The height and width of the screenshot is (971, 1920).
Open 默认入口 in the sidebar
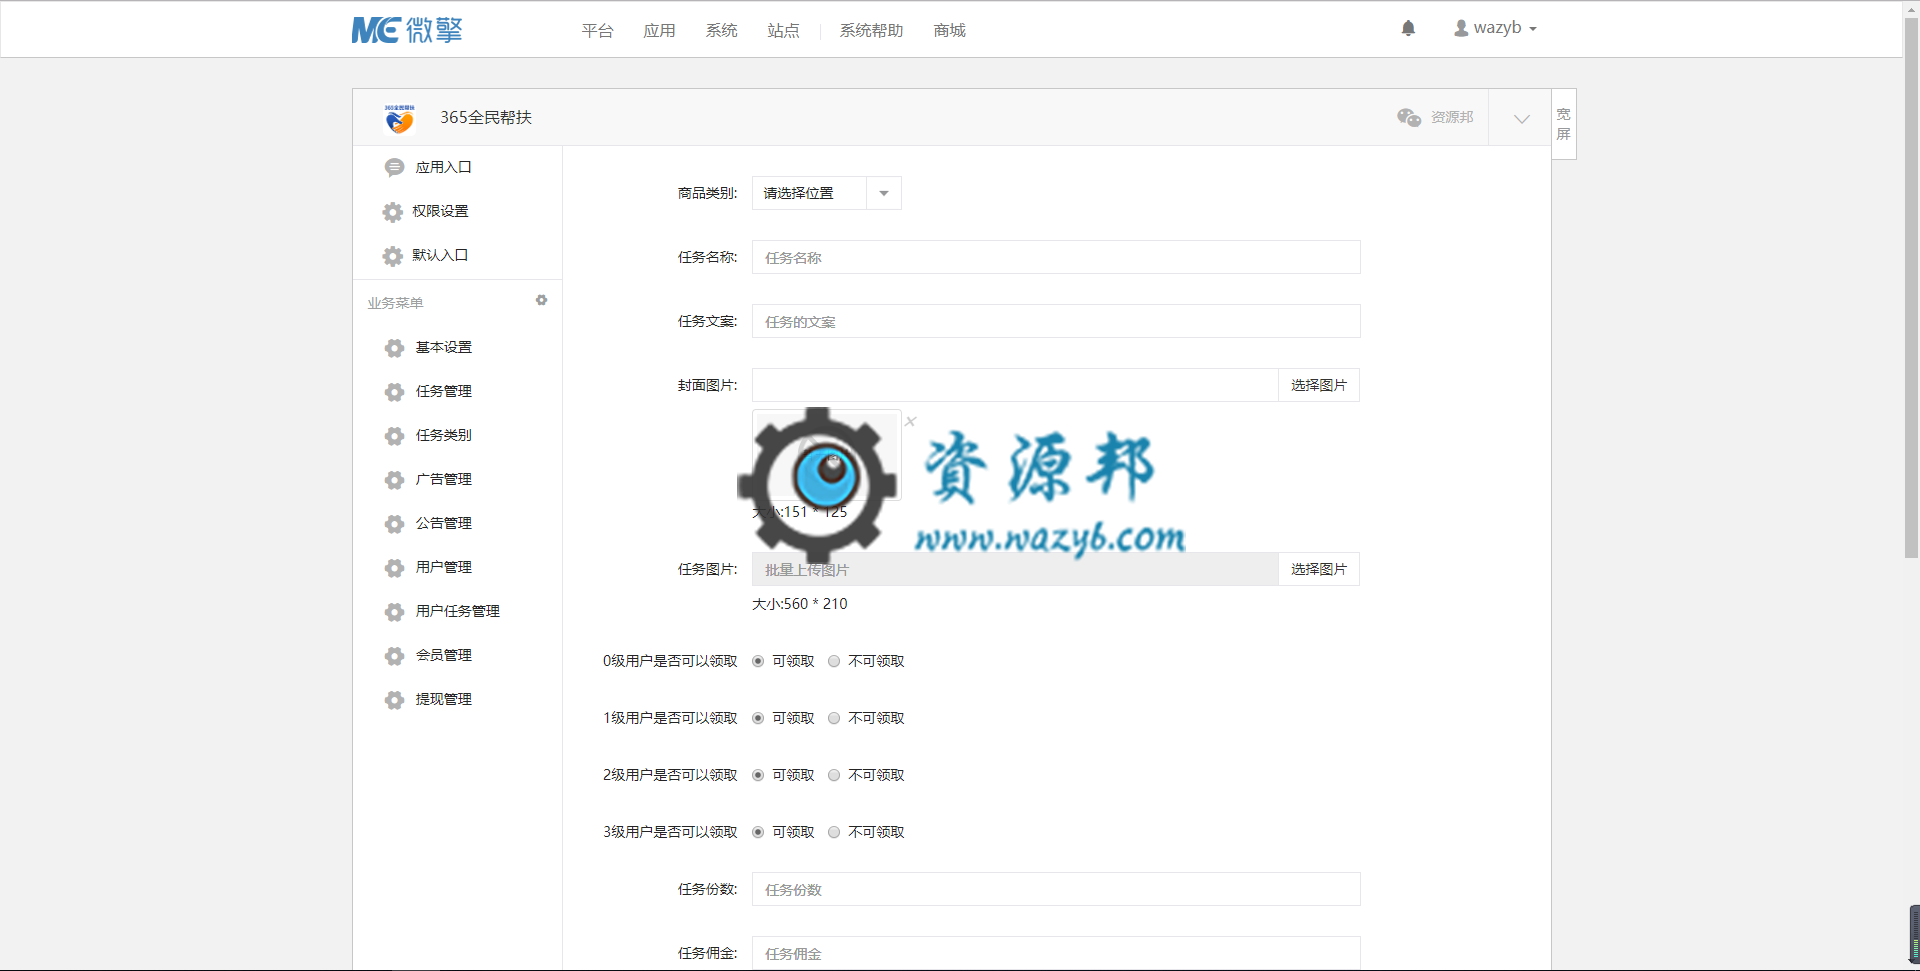pyautogui.click(x=440, y=256)
